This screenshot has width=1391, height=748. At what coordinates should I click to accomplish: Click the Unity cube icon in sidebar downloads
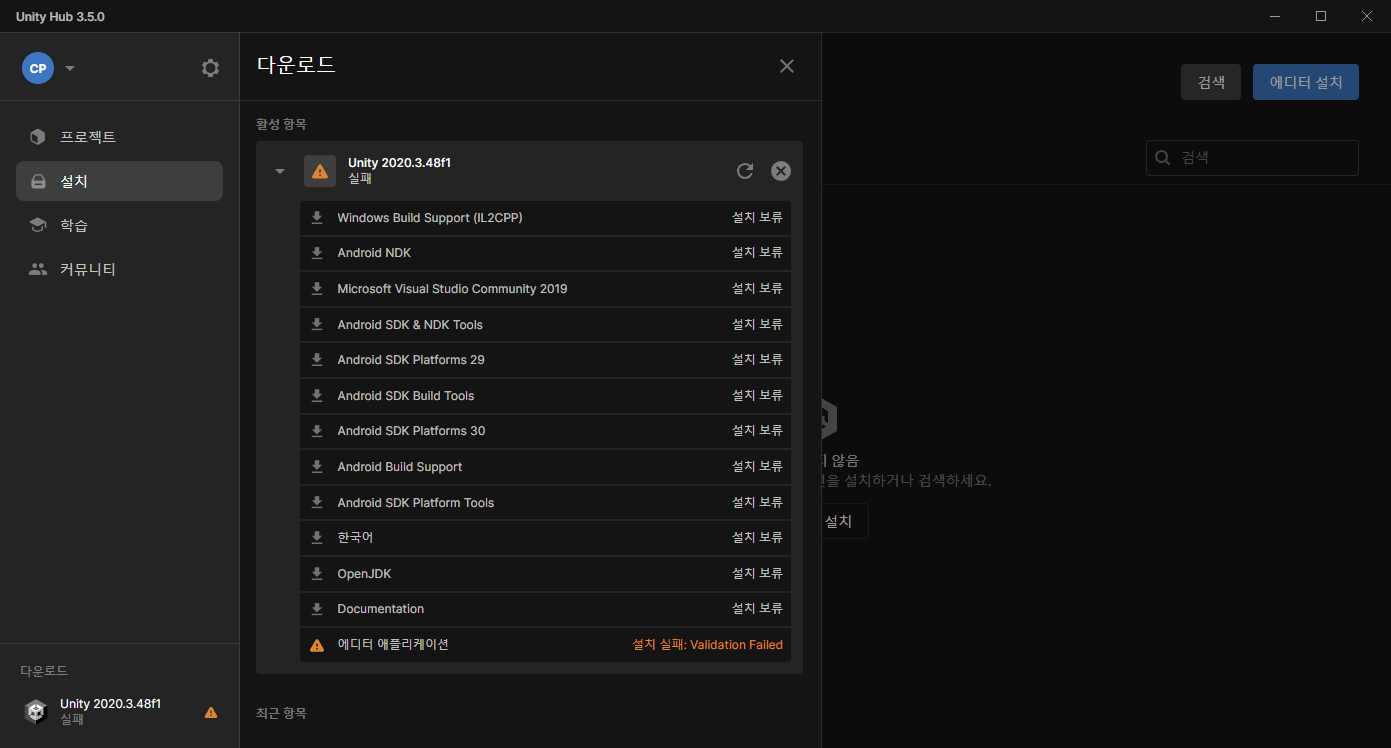click(x=36, y=711)
